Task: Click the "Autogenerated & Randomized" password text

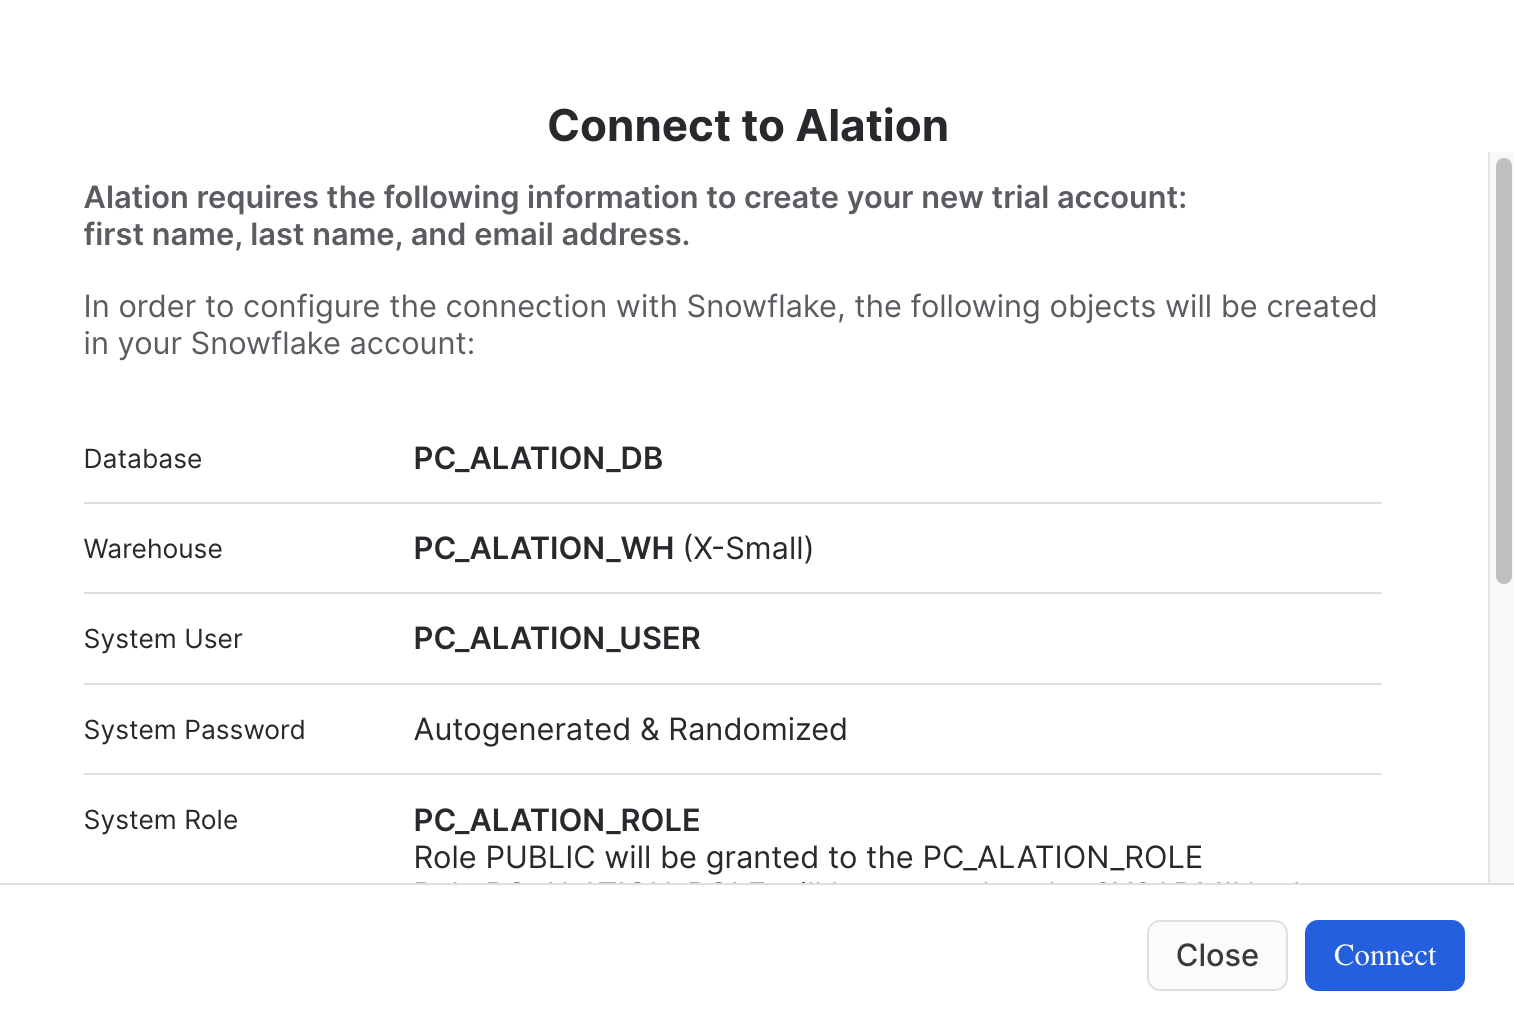Action: pyautogui.click(x=630, y=729)
